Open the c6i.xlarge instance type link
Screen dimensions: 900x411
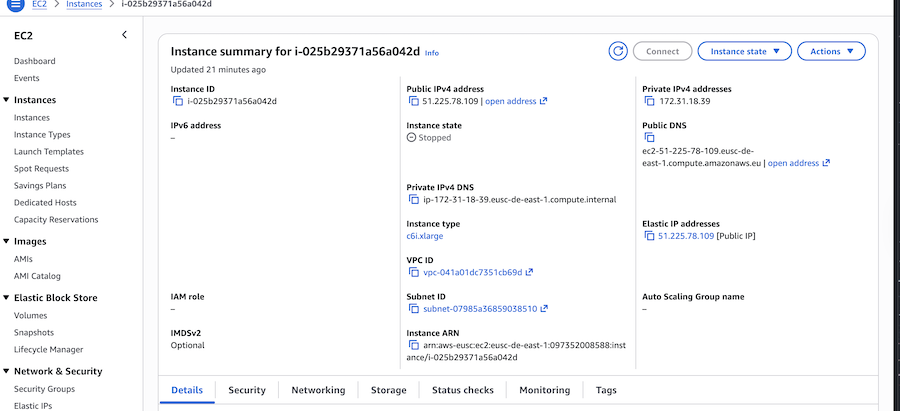pyautogui.click(x=425, y=236)
